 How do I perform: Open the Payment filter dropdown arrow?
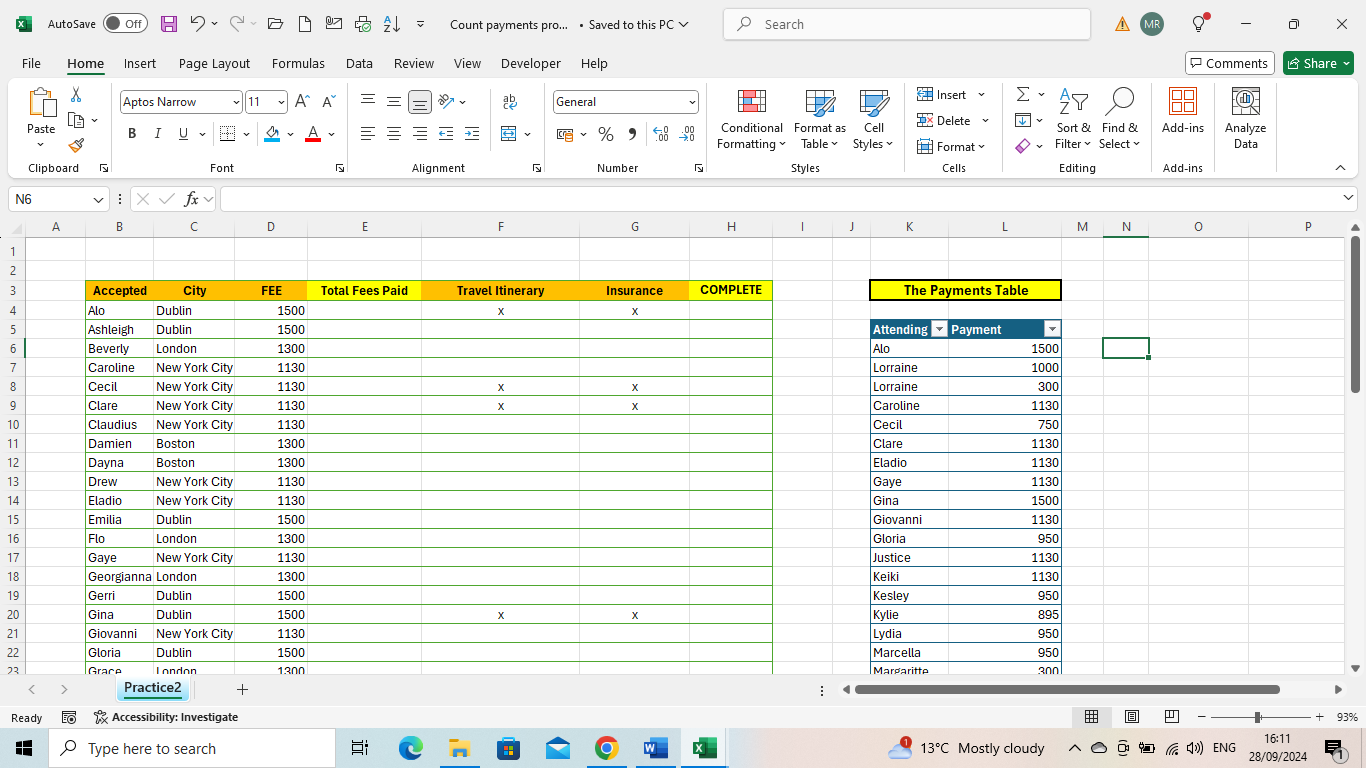coord(1052,330)
